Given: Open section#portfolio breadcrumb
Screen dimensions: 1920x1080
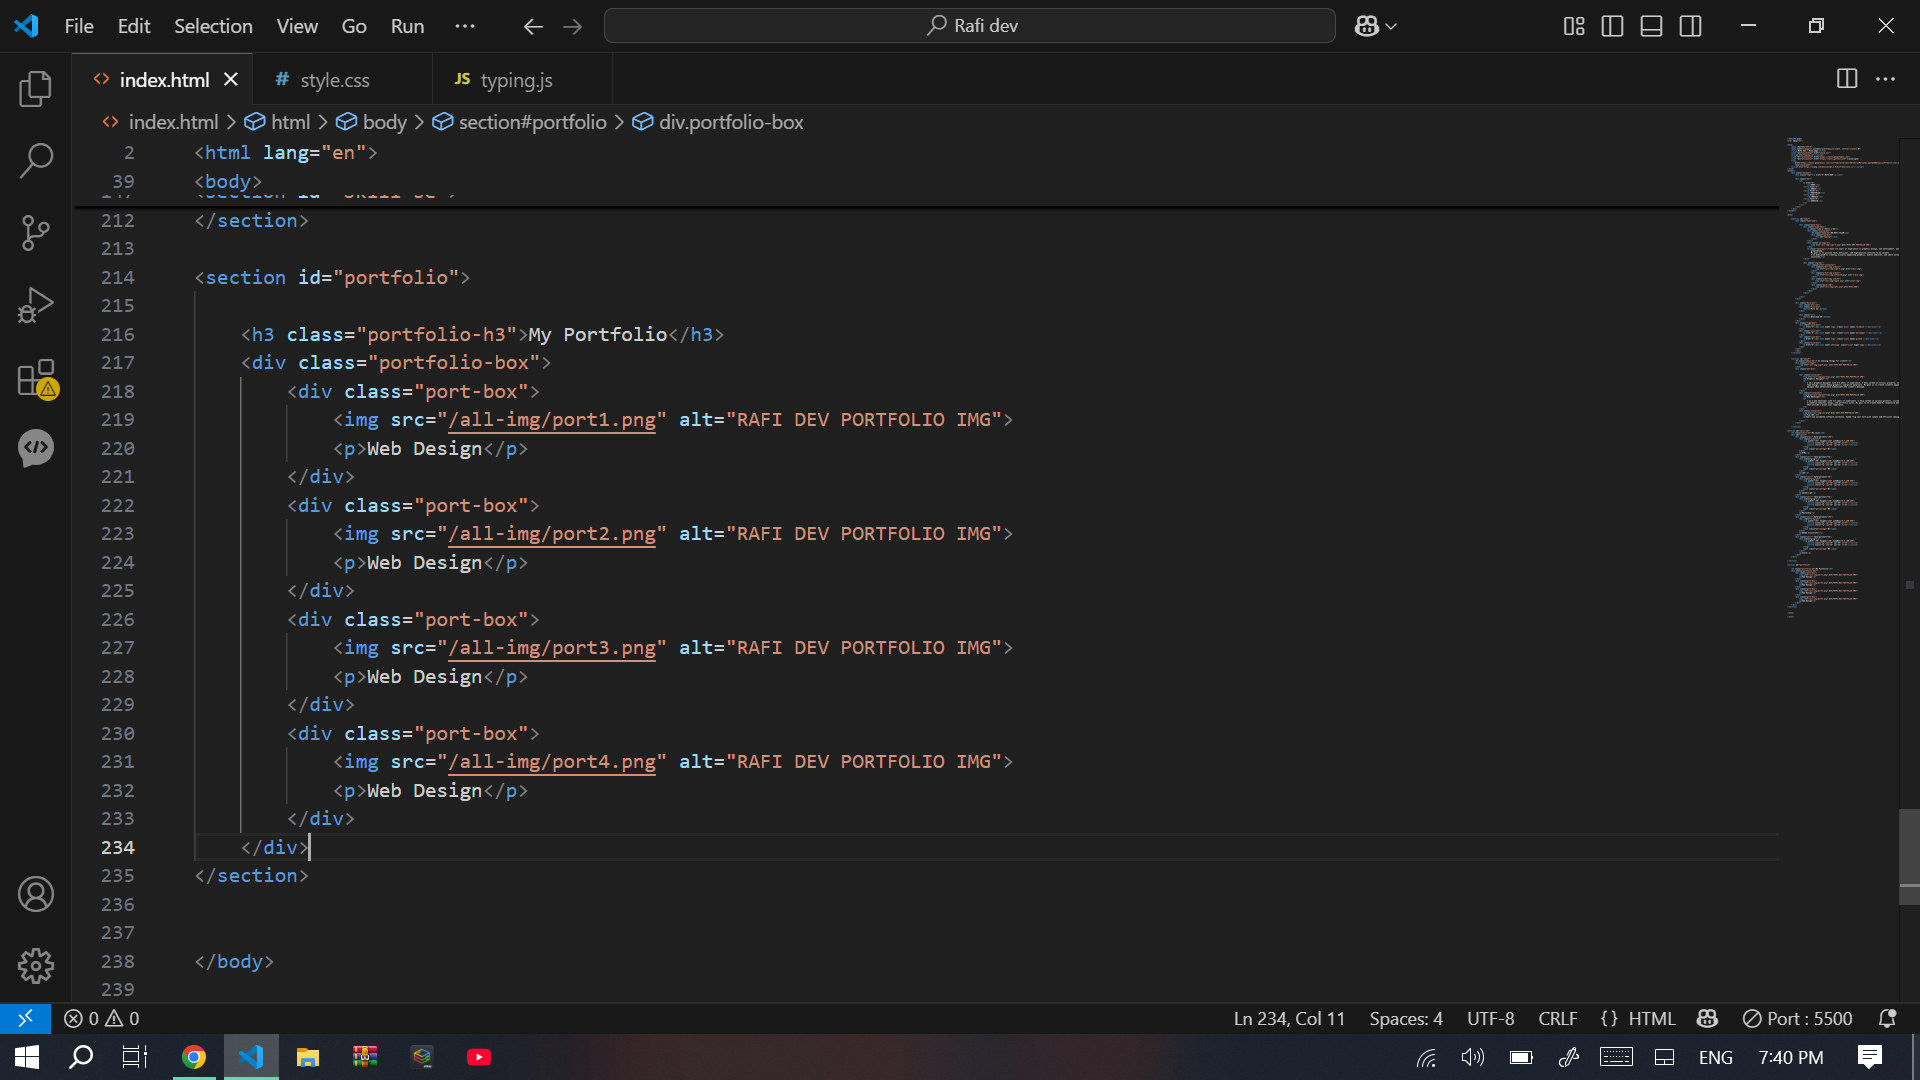Looking at the screenshot, I should click(520, 122).
